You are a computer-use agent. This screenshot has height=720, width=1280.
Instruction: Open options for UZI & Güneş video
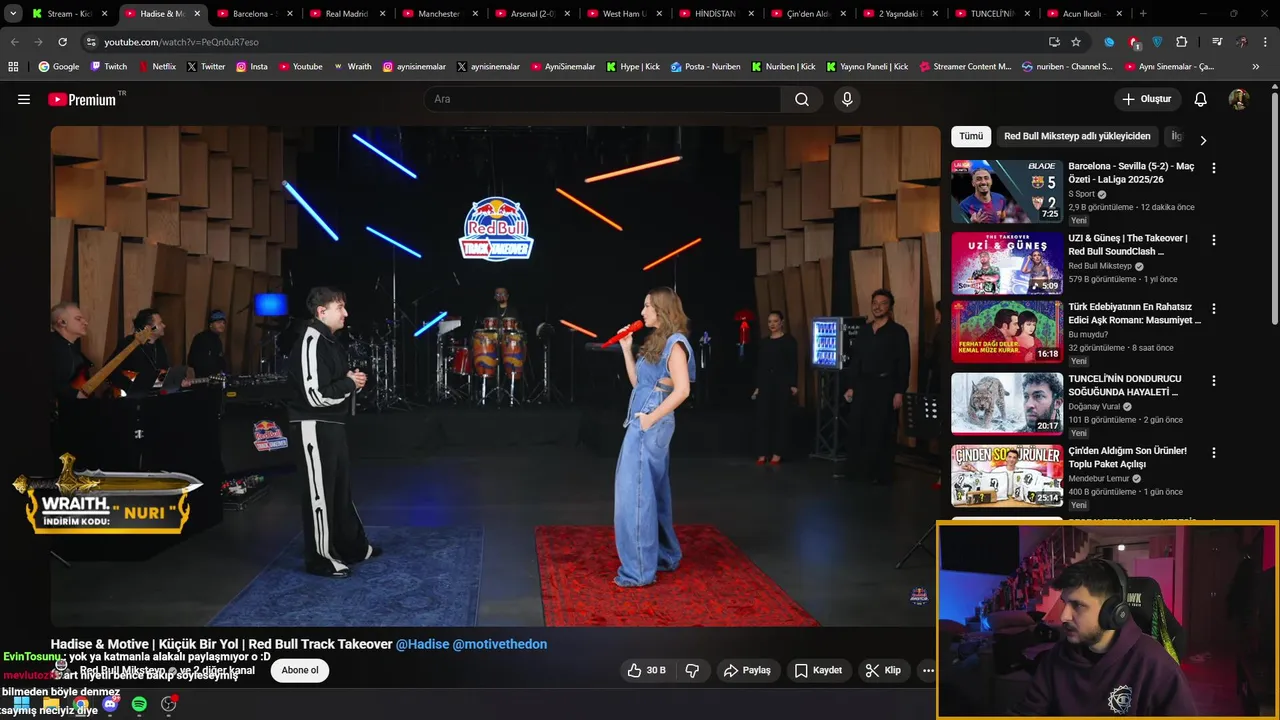pos(1214,240)
